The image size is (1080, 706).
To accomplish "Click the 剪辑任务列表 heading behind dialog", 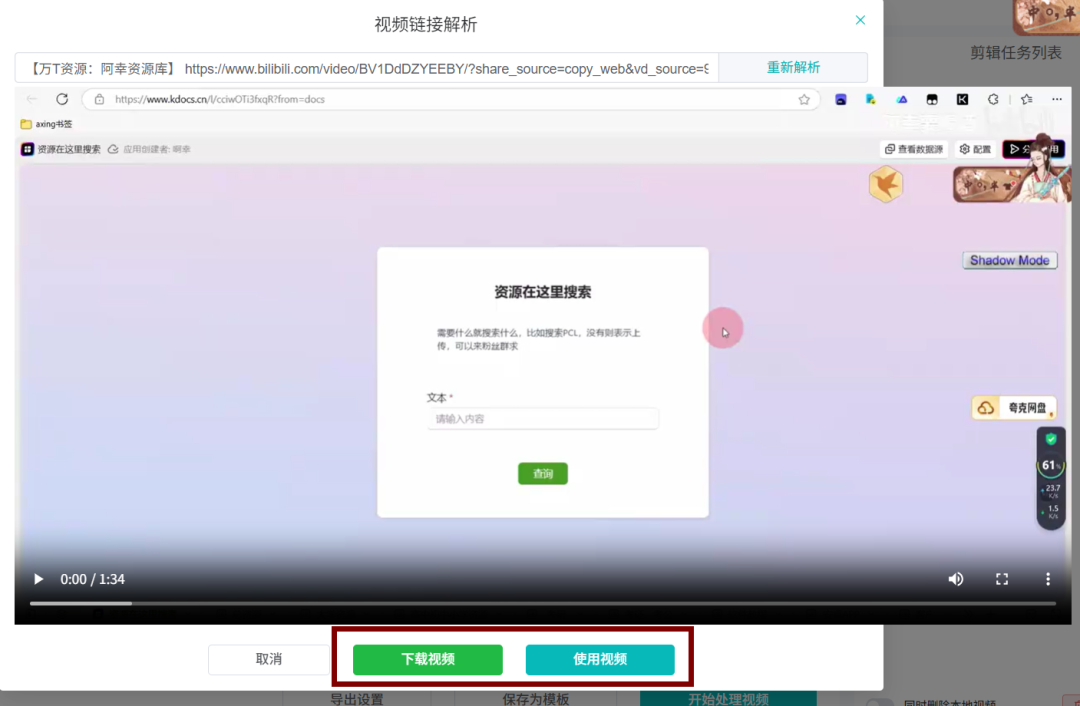I will pyautogui.click(x=1015, y=53).
